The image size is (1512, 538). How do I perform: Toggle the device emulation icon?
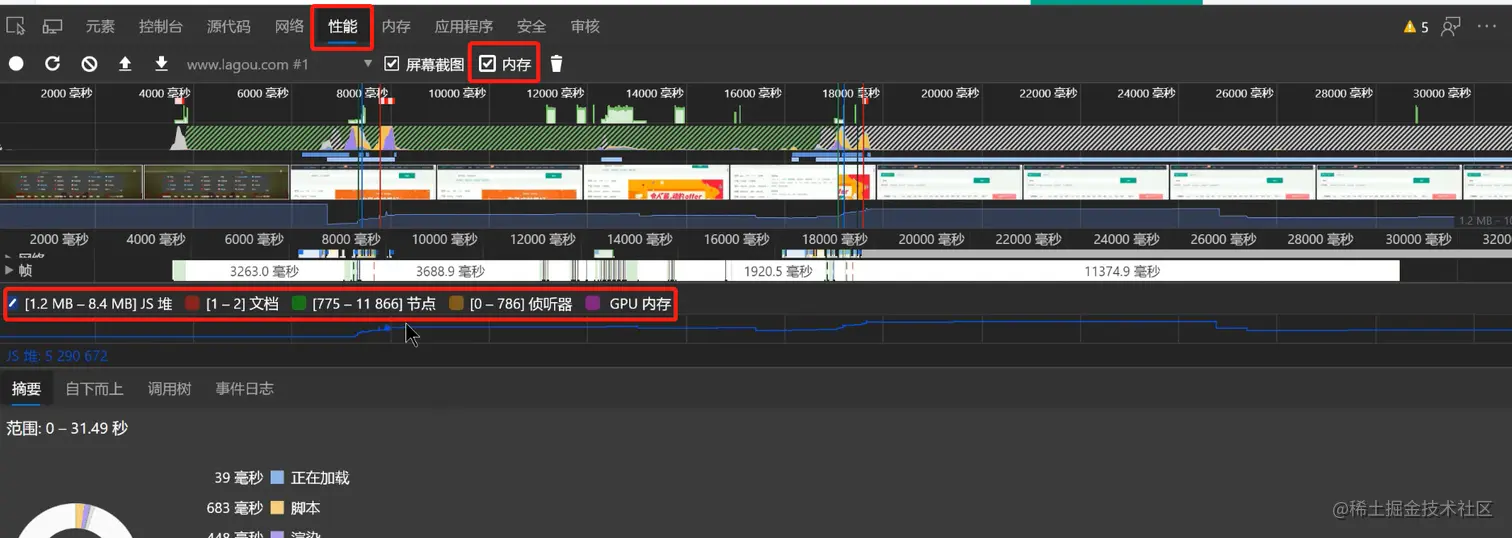coord(52,27)
